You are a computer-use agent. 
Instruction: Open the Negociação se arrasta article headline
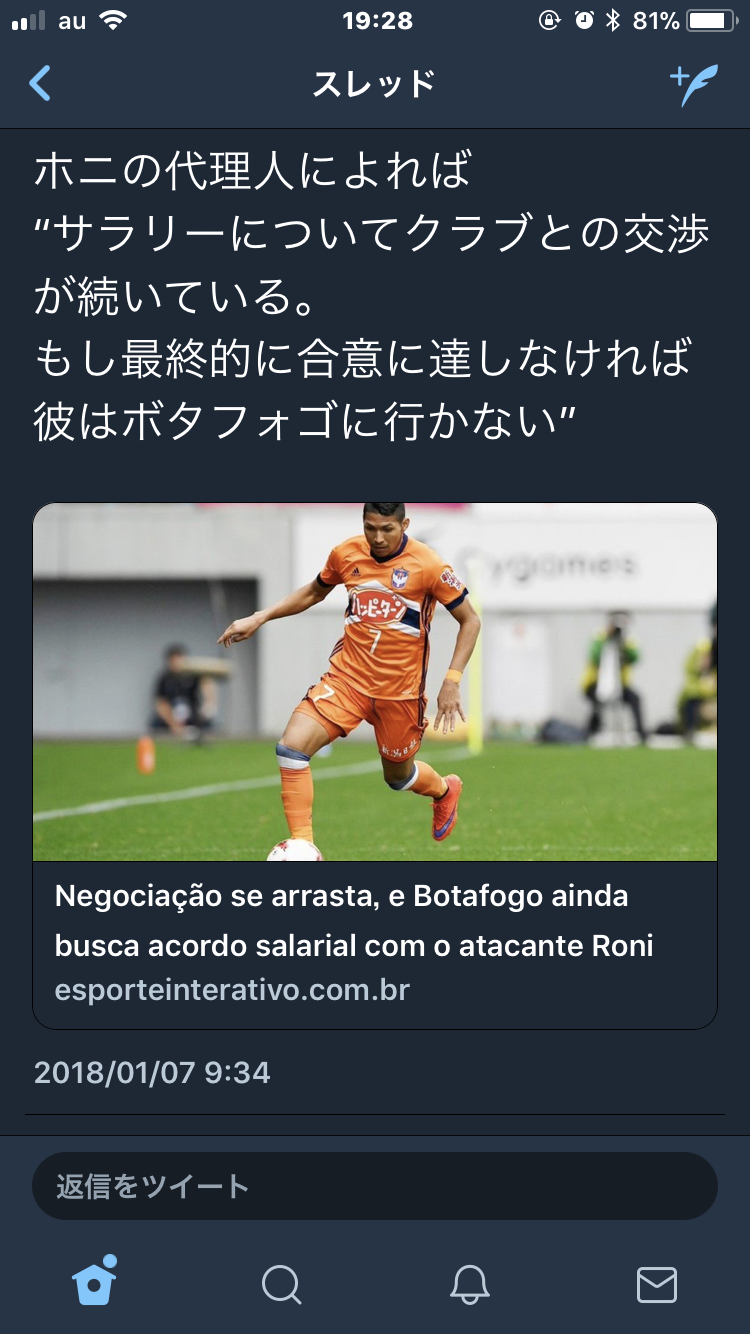pyautogui.click(x=354, y=920)
